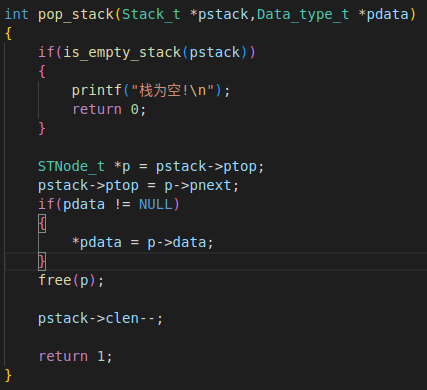Image resolution: width=427 pixels, height=390 pixels.
Task: Click the Data_type_t parameter type
Action: click(x=303, y=15)
